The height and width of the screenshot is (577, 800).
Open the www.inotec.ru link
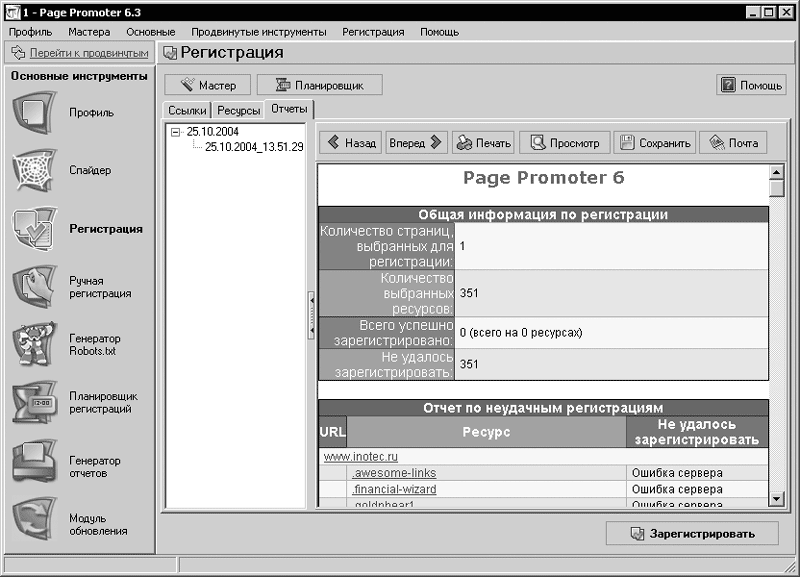[x=361, y=457]
